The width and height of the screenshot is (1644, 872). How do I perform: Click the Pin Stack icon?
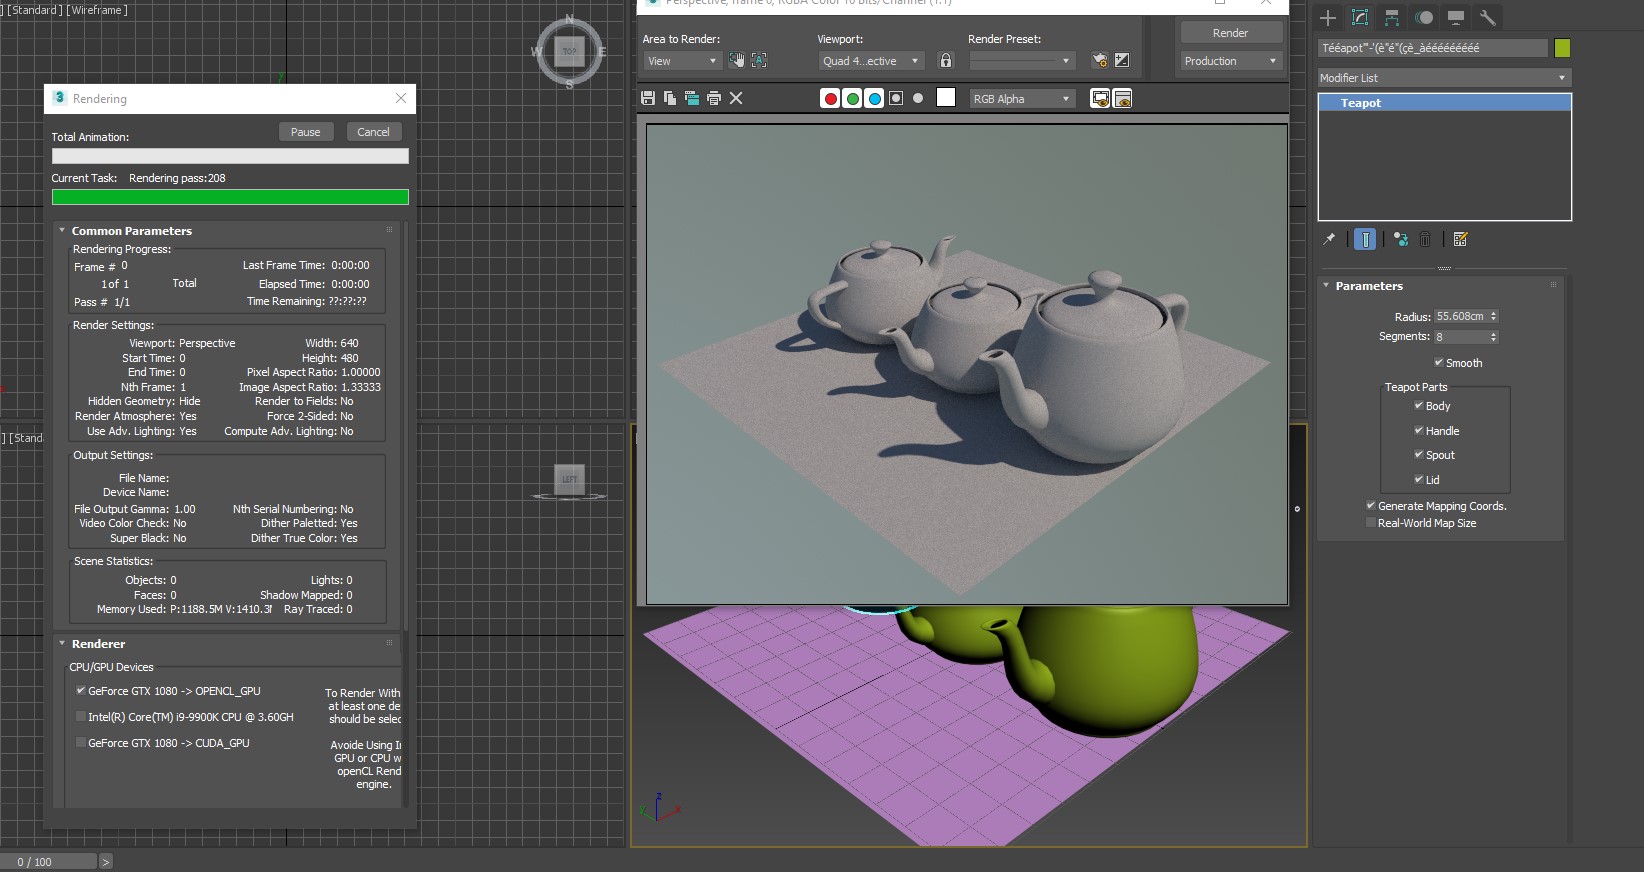point(1329,239)
